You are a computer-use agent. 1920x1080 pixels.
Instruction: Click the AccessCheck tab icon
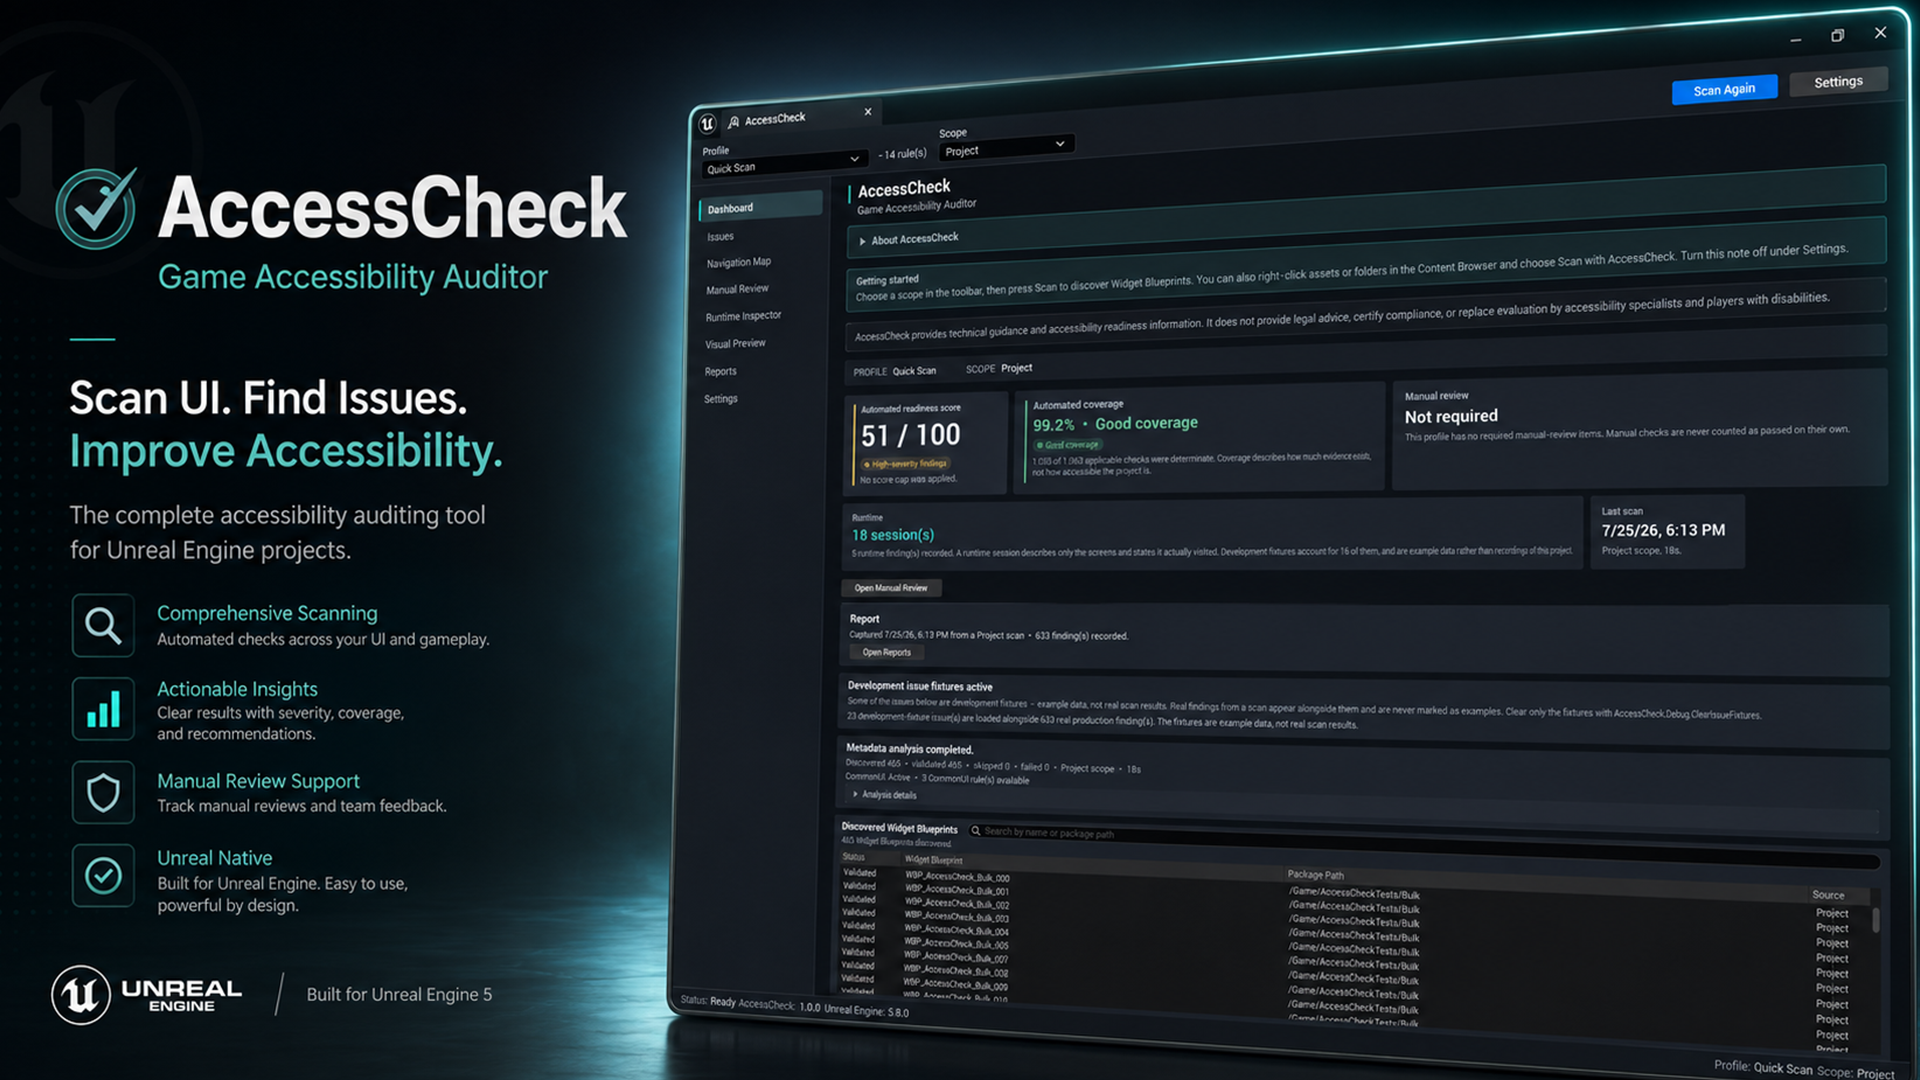click(734, 121)
